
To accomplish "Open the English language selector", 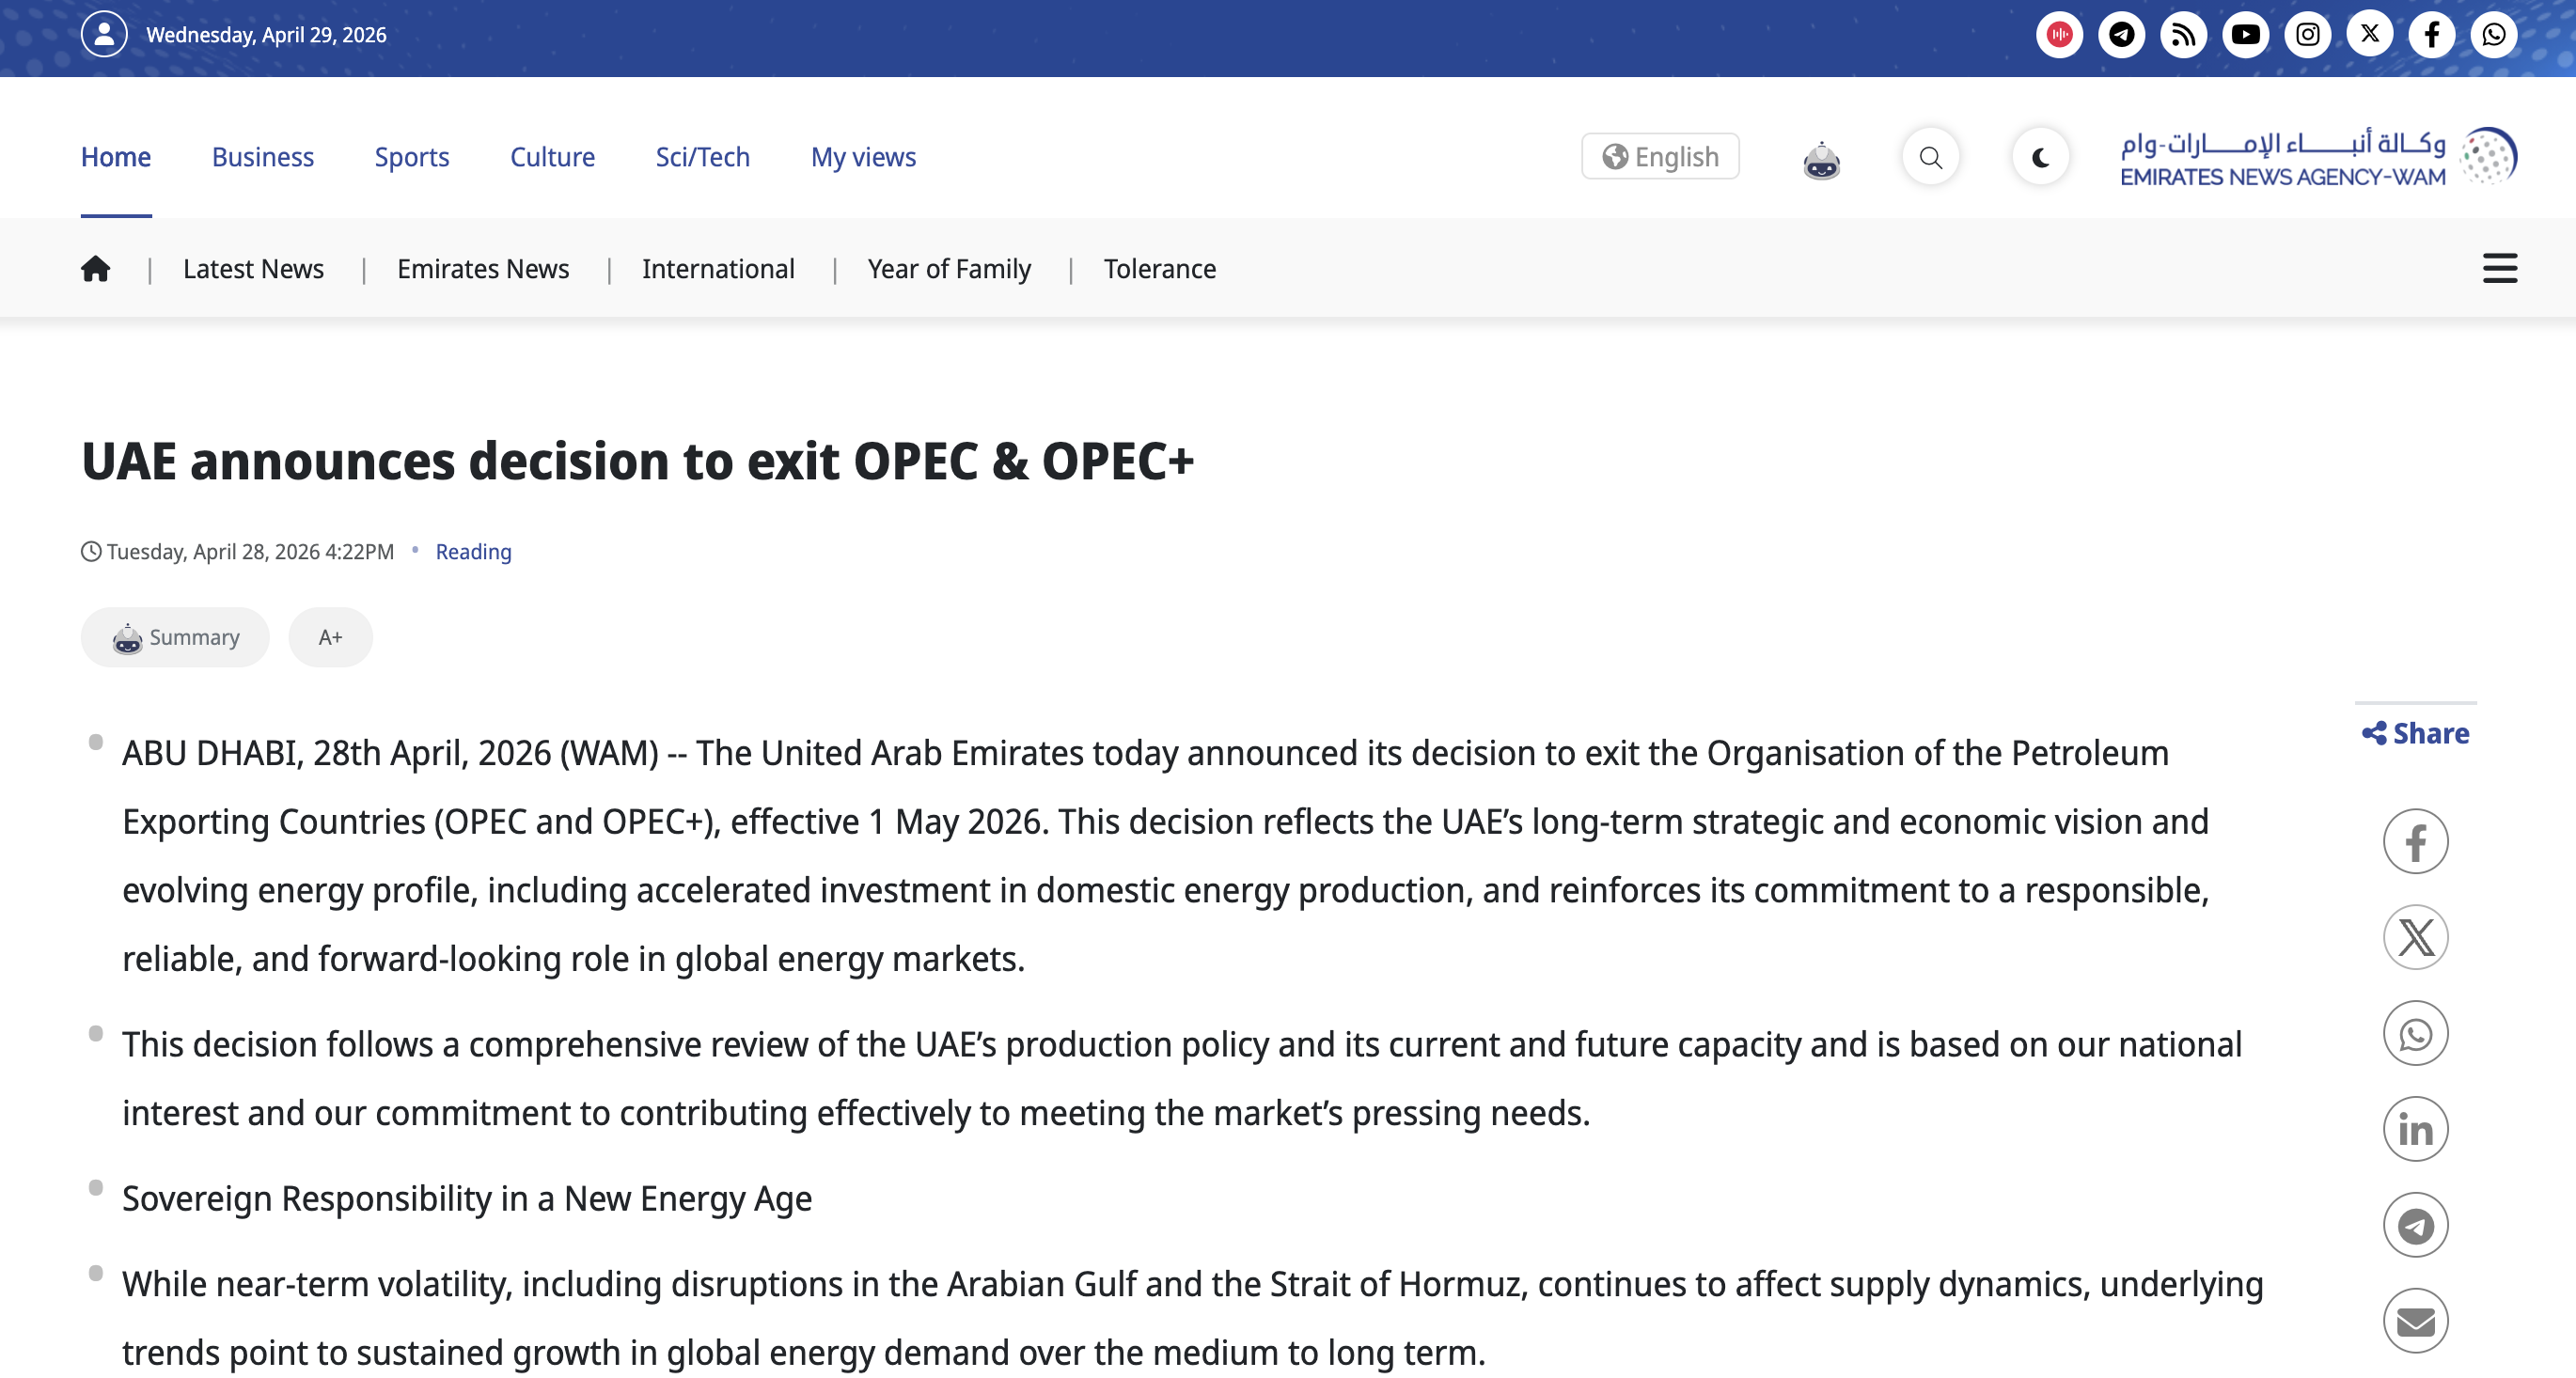I will pos(1660,157).
